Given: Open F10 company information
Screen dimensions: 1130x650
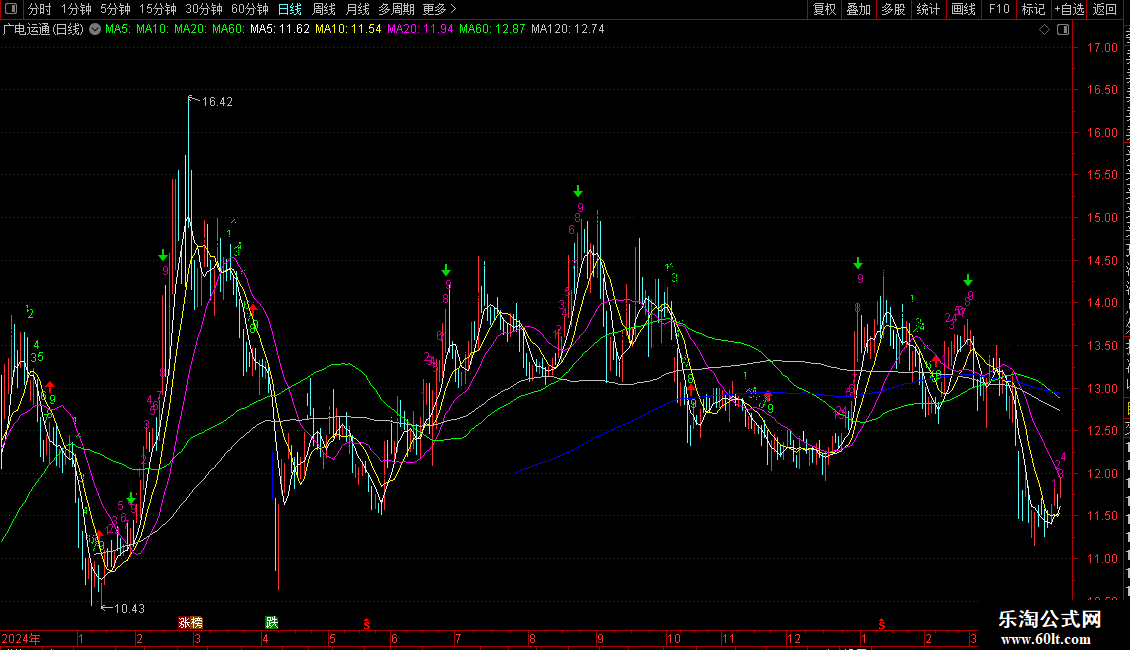Looking at the screenshot, I should point(999,9).
